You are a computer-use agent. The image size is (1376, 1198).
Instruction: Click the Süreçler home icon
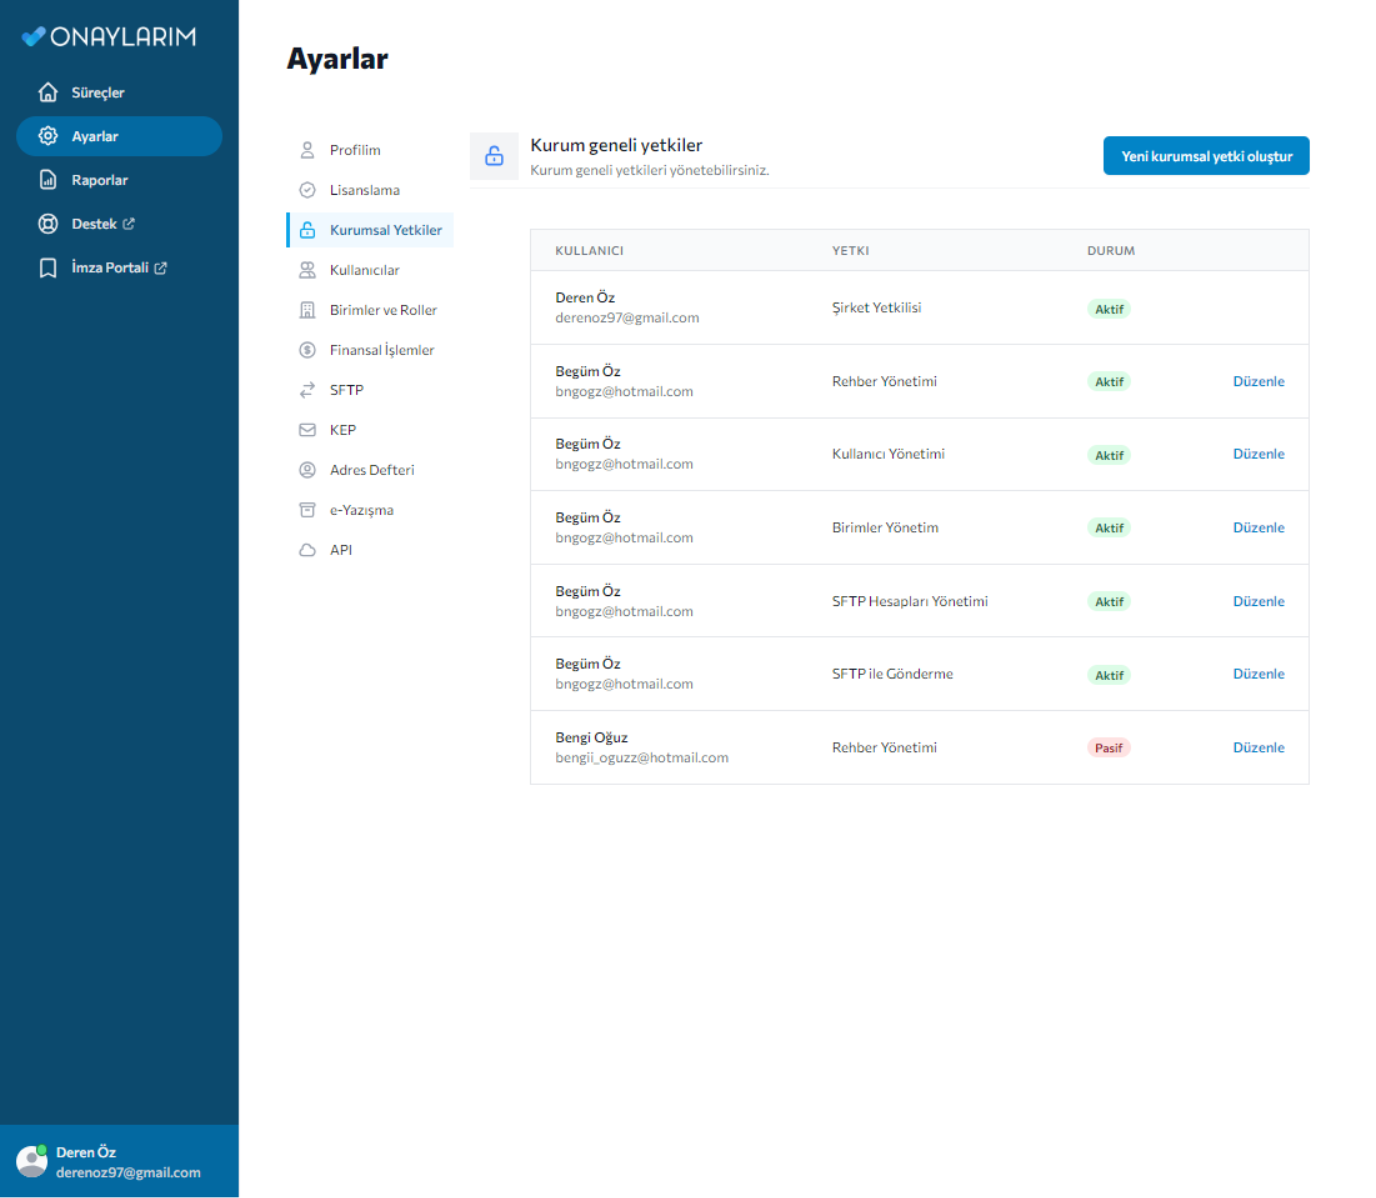(x=48, y=92)
